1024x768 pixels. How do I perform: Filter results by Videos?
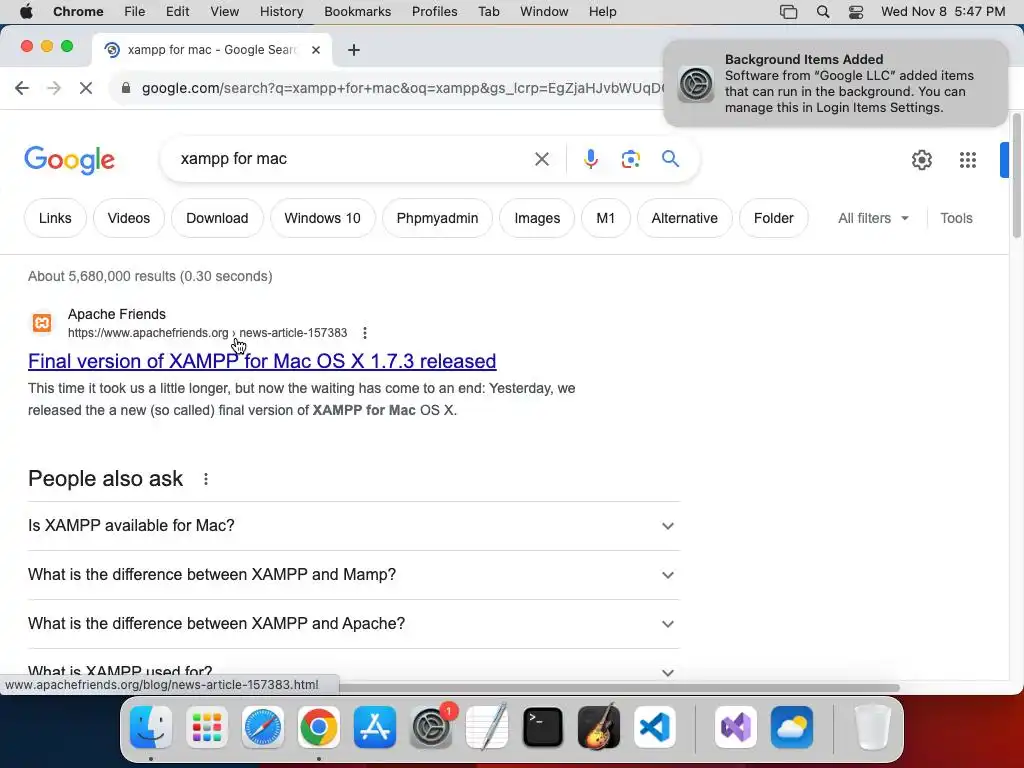pyautogui.click(x=129, y=218)
